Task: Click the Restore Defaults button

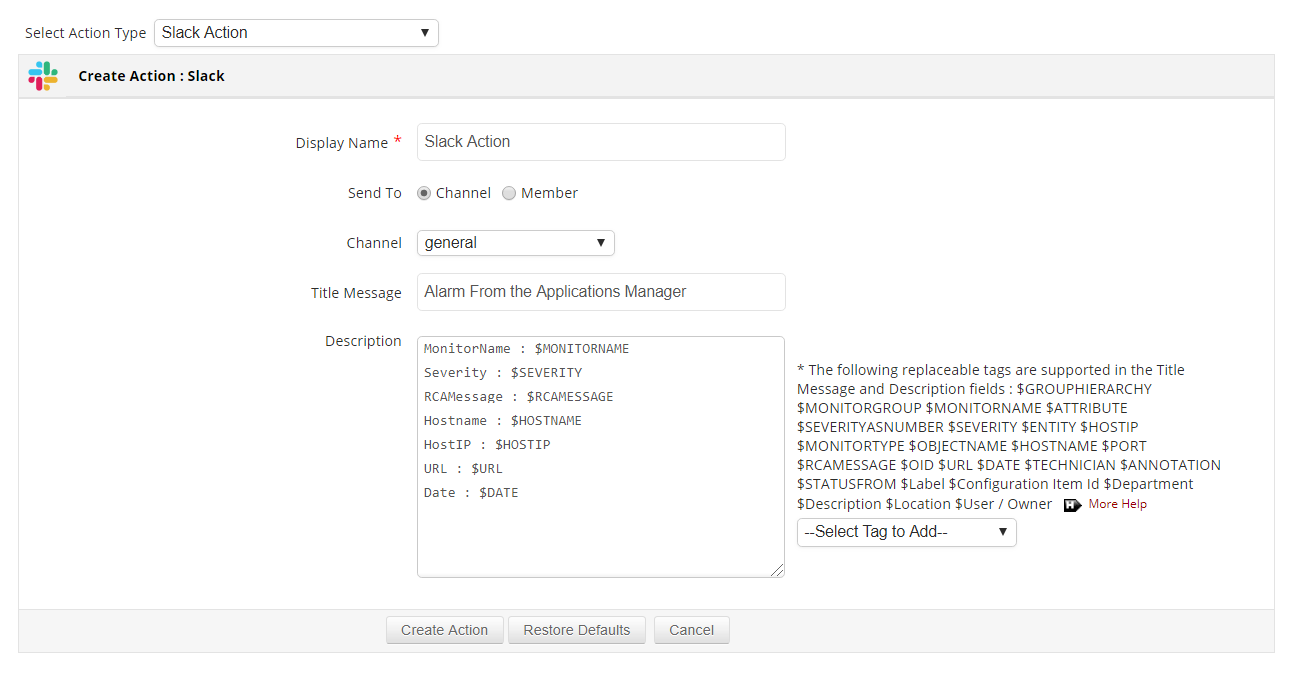Action: pyautogui.click(x=576, y=630)
